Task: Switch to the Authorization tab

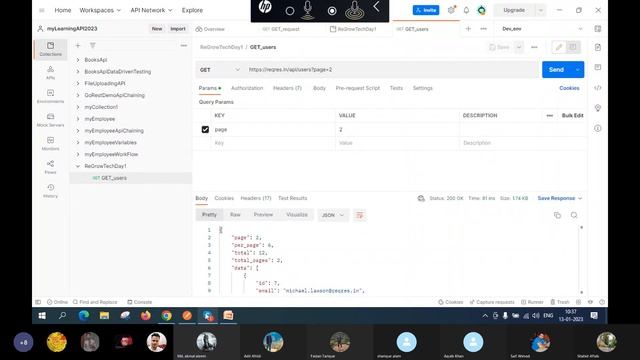Action: [x=247, y=88]
